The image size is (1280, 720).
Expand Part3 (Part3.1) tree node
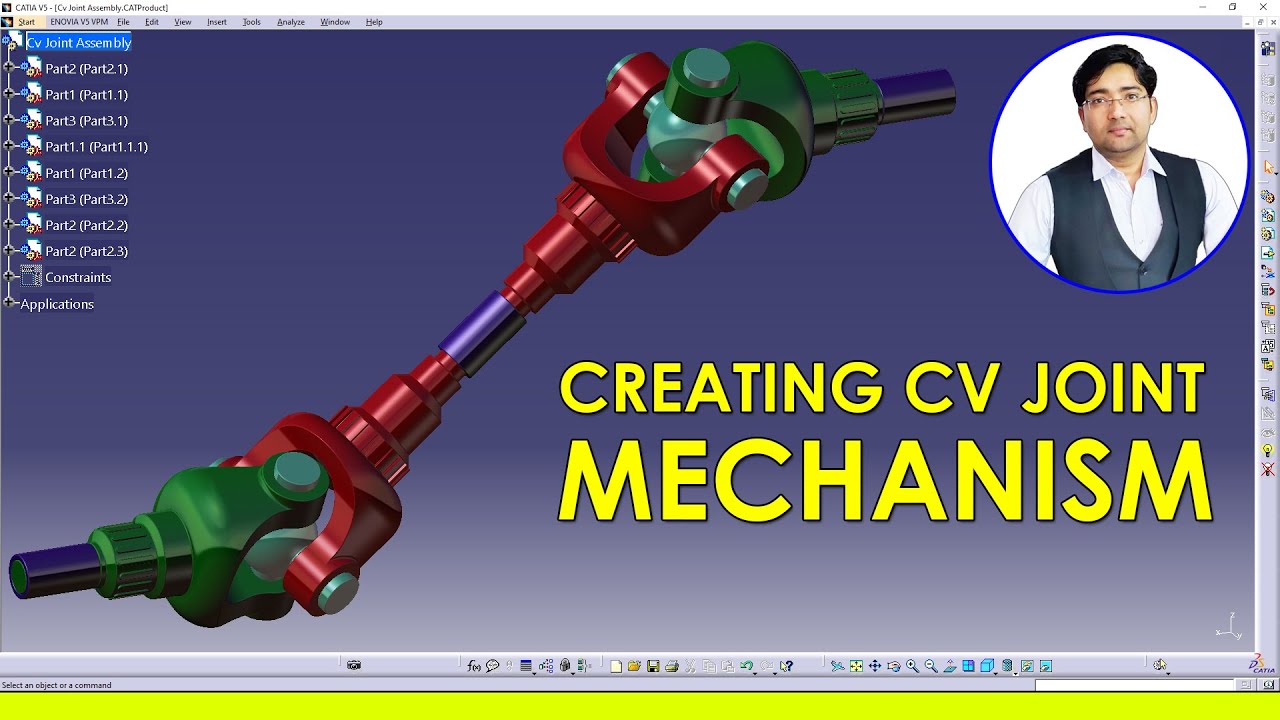point(9,120)
